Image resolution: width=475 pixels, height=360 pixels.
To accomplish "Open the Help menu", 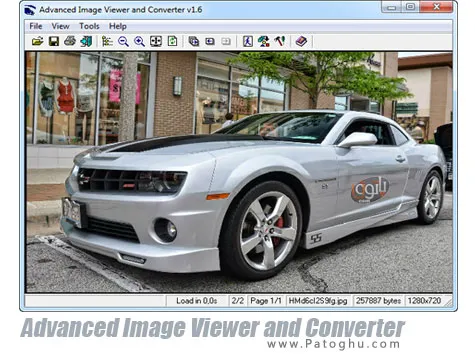I will [x=118, y=26].
